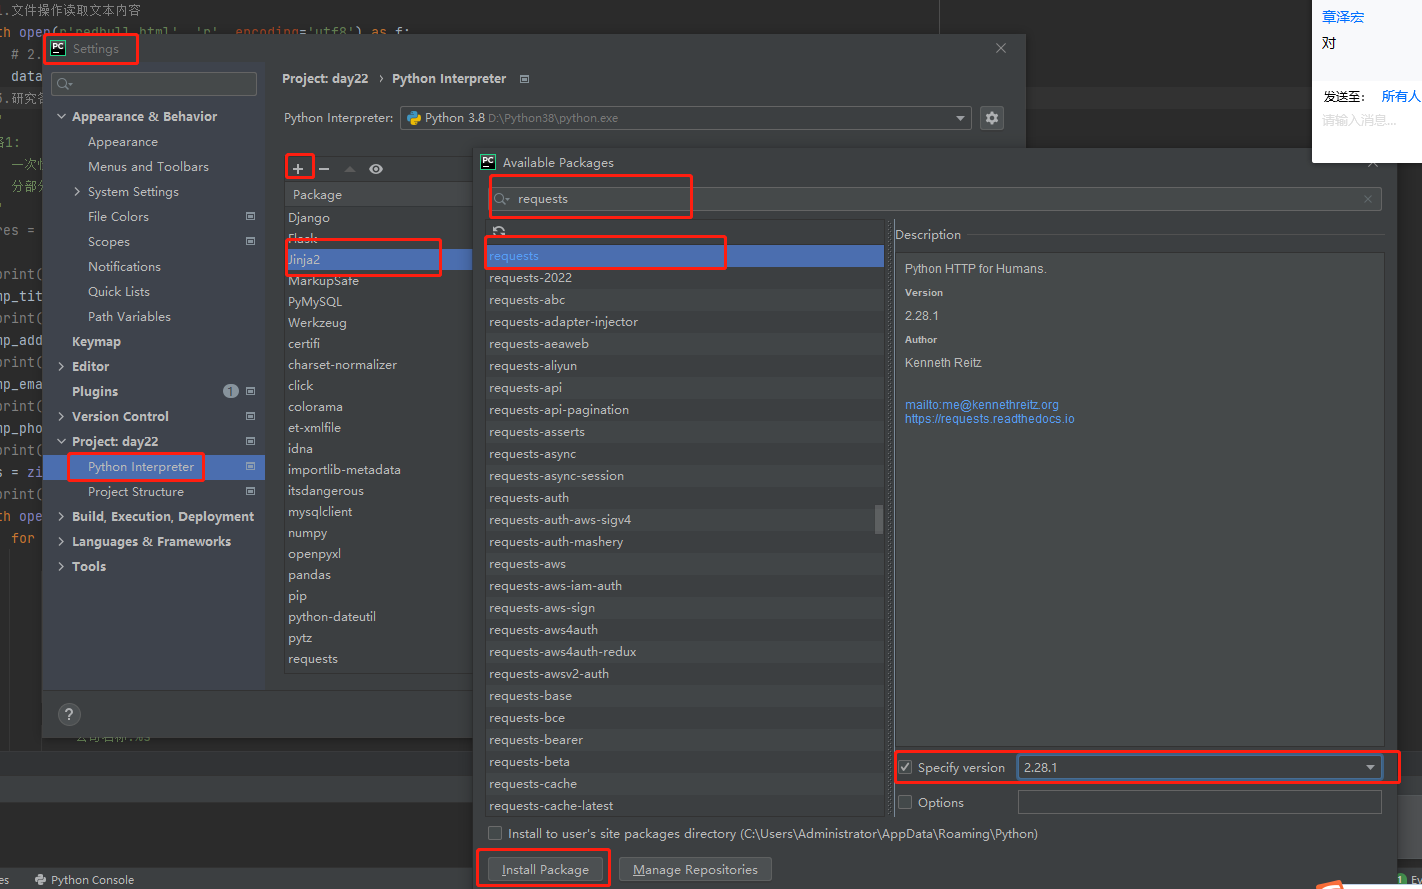Click the plus icon to add package
1422x889 pixels.
pos(298,169)
